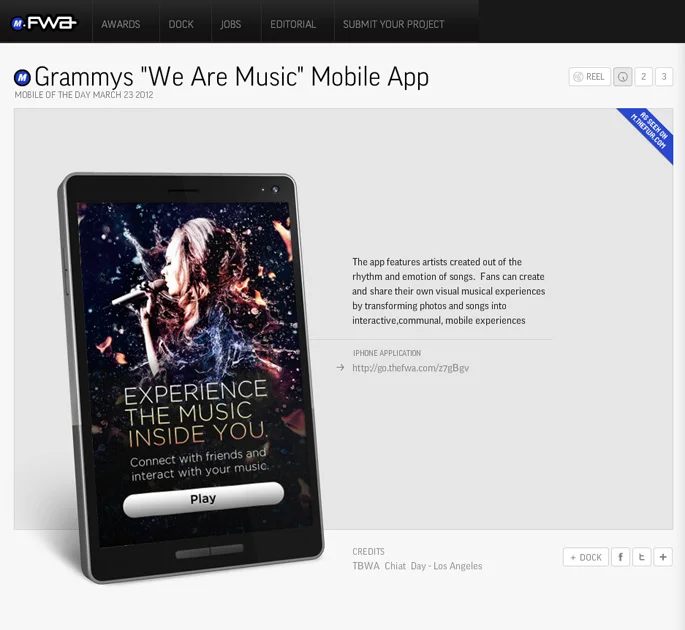Click the 'Credits' heading
Image resolution: width=685 pixels, height=630 pixels.
[368, 551]
